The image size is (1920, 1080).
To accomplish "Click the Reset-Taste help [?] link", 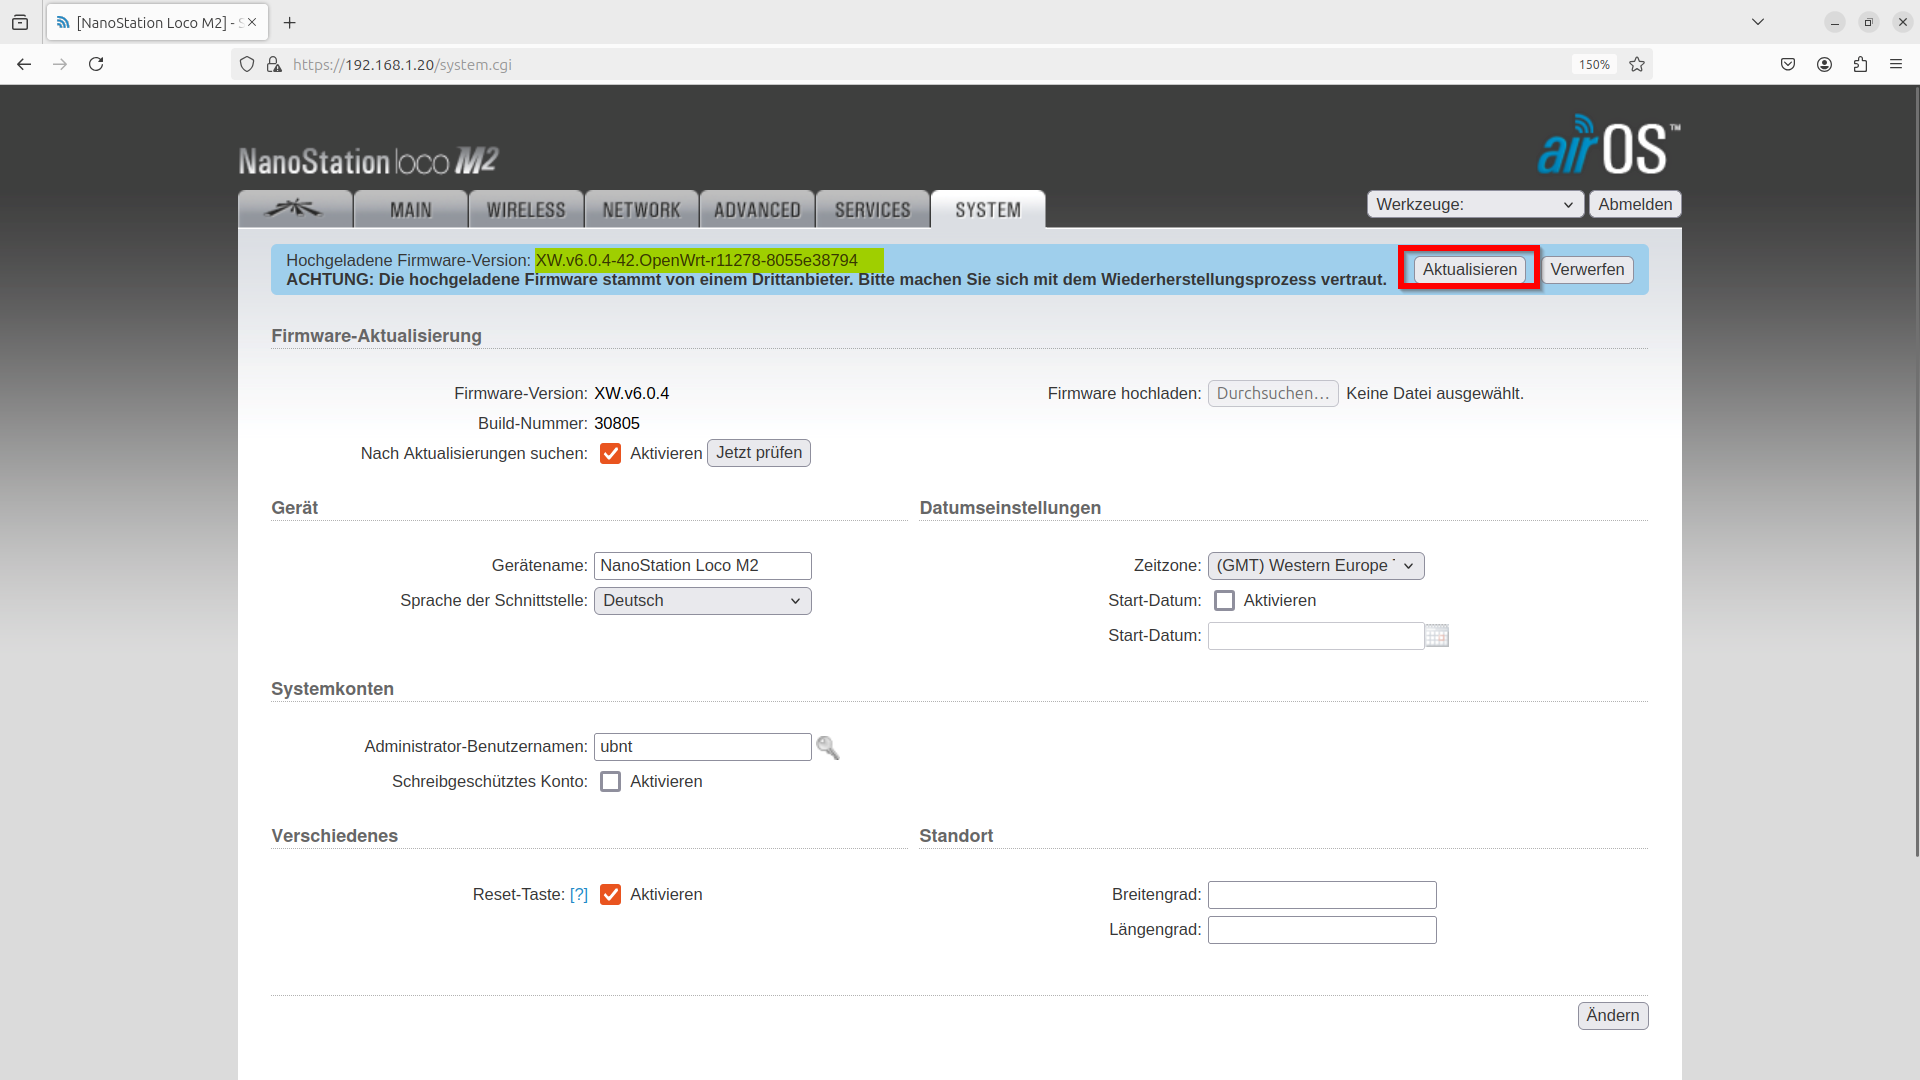I will point(579,895).
